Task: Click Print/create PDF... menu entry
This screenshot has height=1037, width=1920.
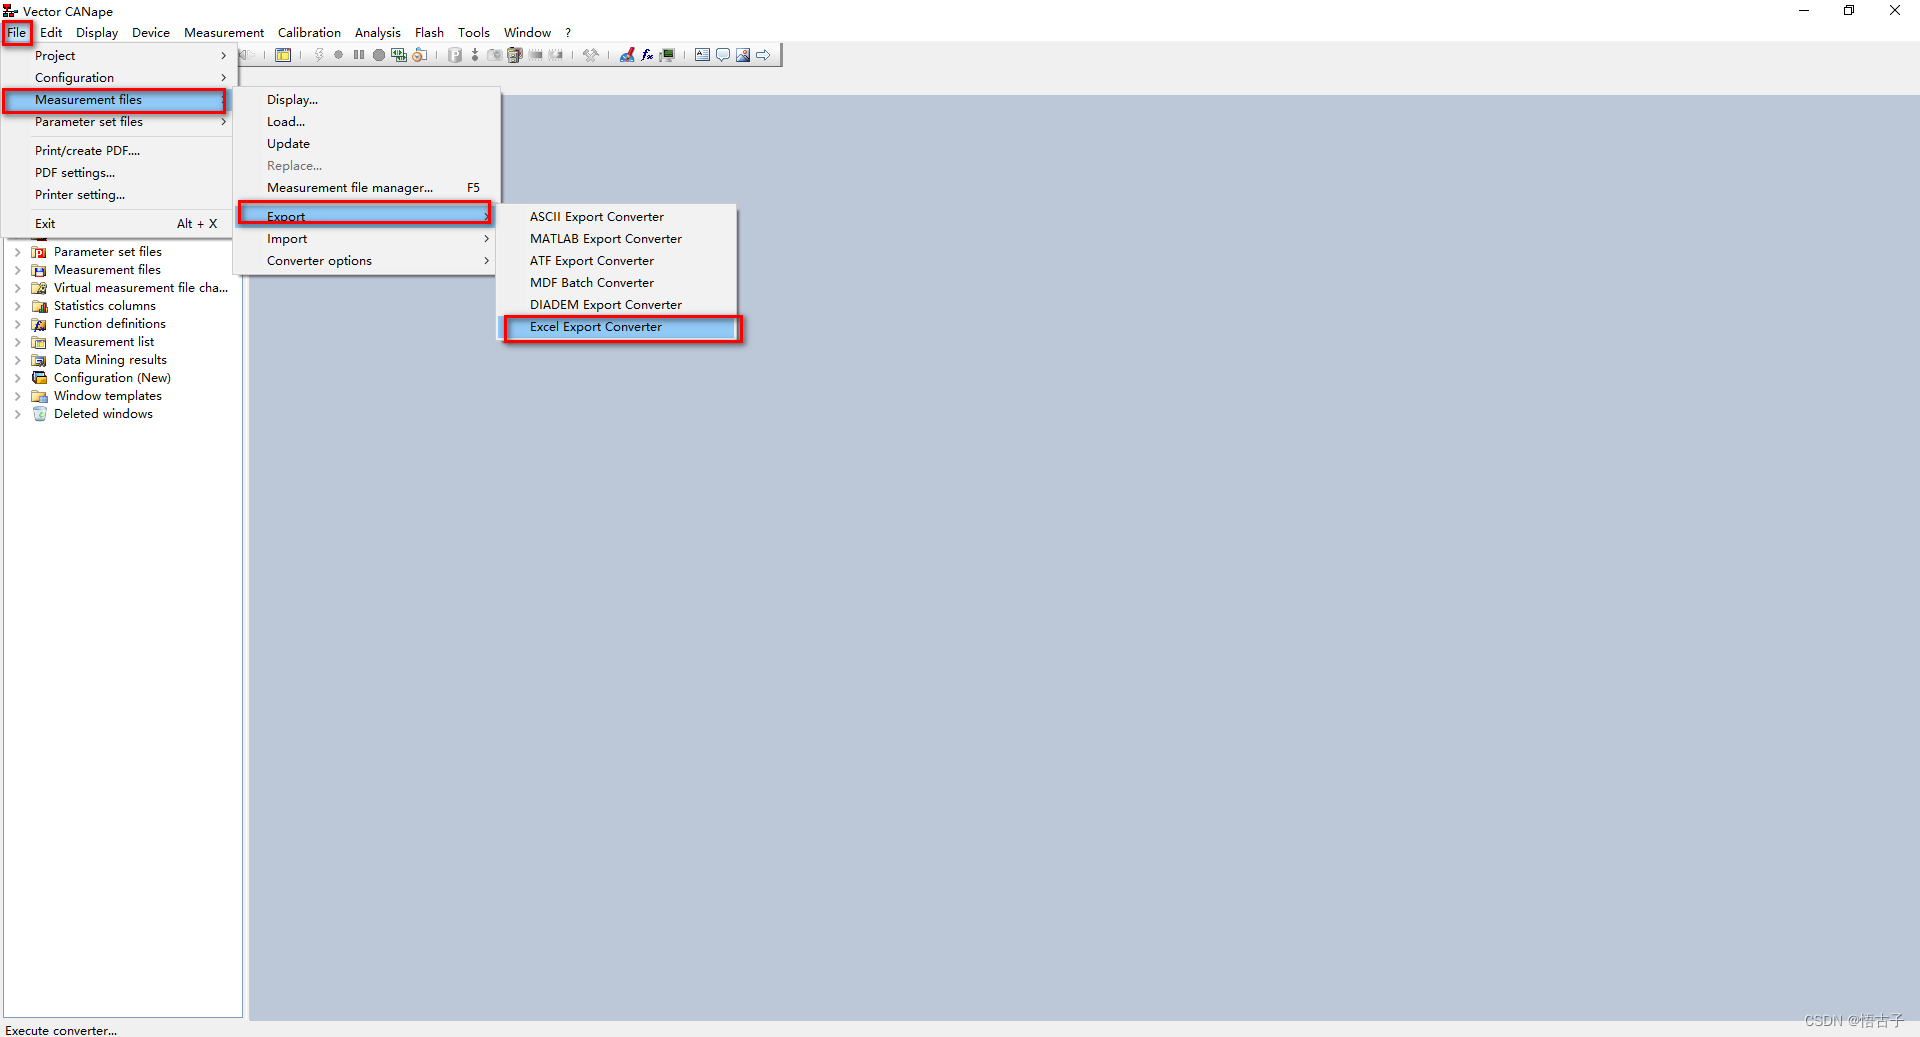Action: pyautogui.click(x=118, y=151)
